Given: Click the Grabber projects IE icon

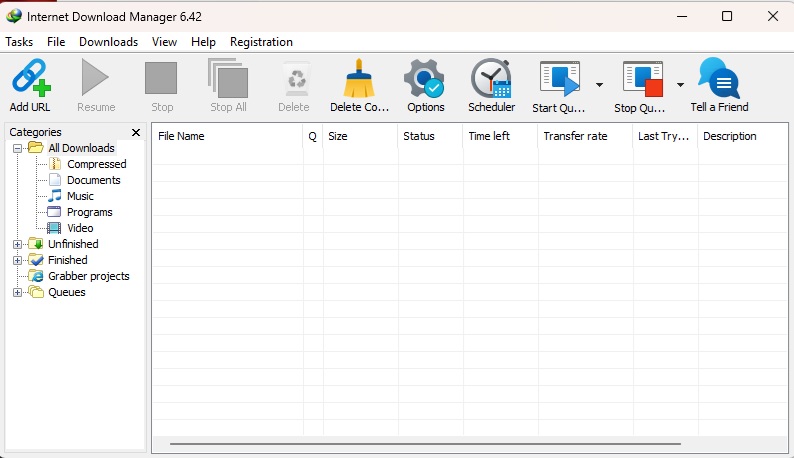Looking at the screenshot, I should point(36,276).
